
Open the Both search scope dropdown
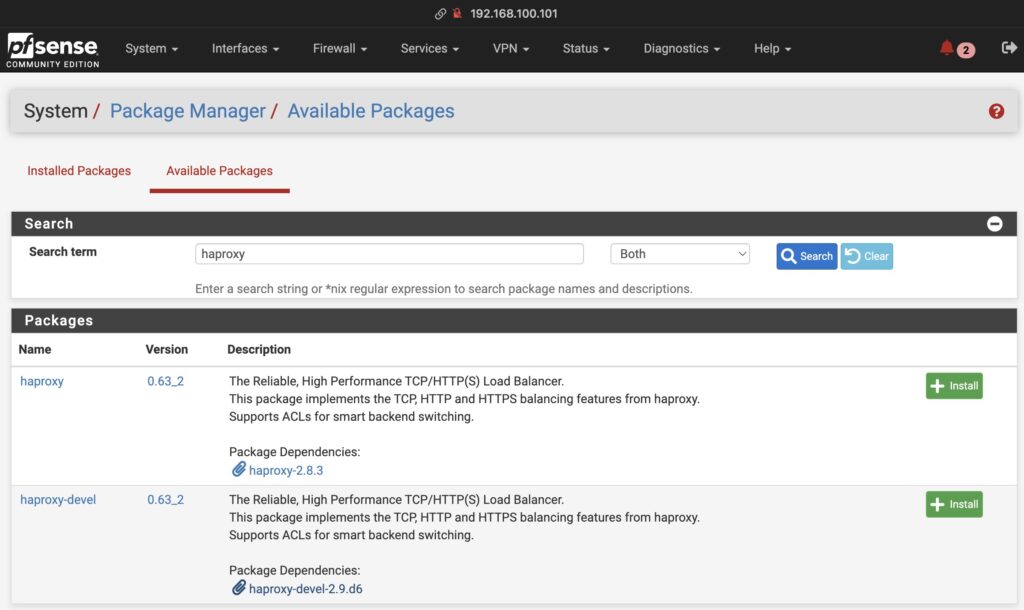[x=680, y=254]
